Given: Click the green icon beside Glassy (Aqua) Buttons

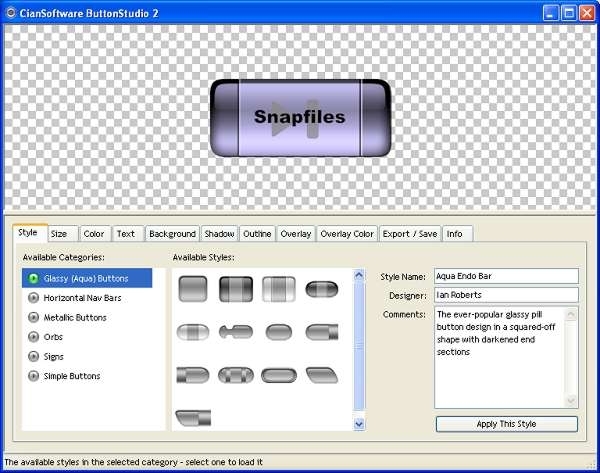Looking at the screenshot, I should coord(33,278).
